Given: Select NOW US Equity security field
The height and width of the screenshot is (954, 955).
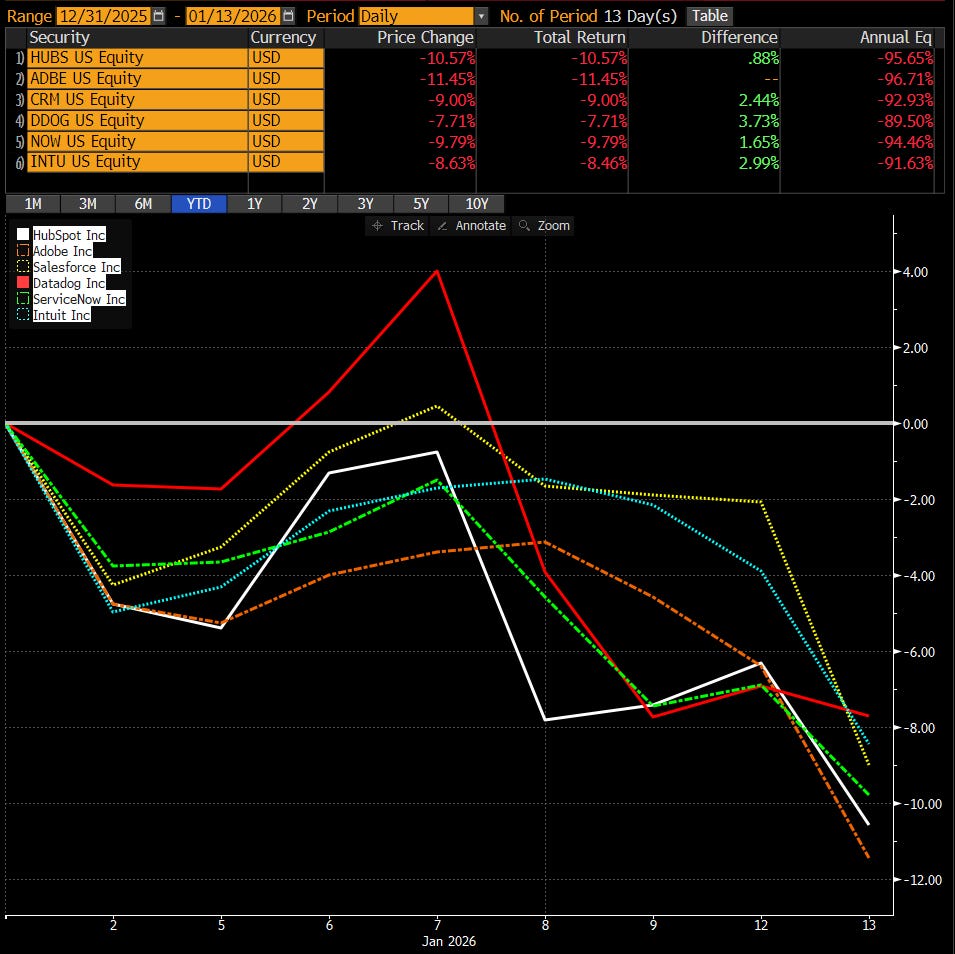Looking at the screenshot, I should (137, 141).
